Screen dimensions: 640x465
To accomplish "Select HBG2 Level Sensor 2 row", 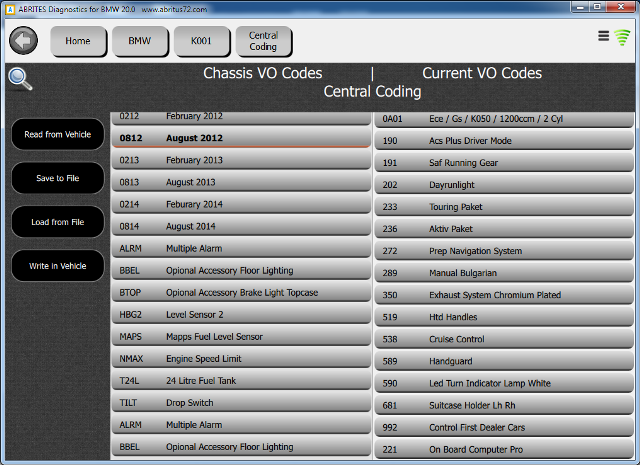I will (241, 314).
